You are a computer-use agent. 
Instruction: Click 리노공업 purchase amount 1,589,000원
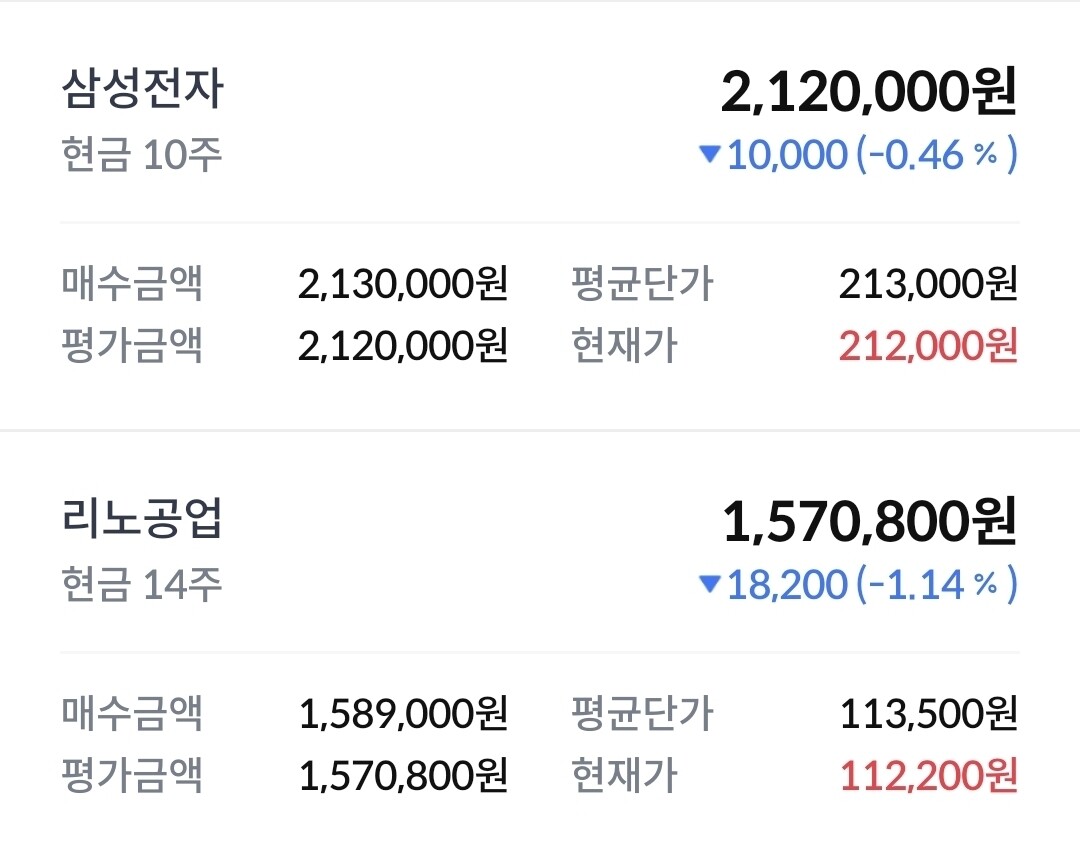(x=403, y=714)
